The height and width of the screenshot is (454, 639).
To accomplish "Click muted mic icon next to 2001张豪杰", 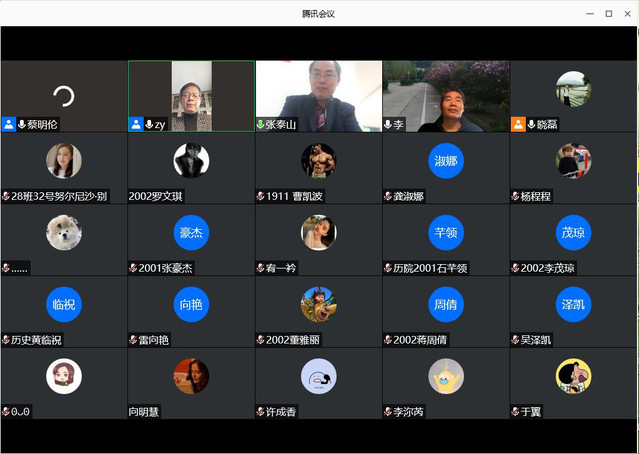I will tap(133, 269).
